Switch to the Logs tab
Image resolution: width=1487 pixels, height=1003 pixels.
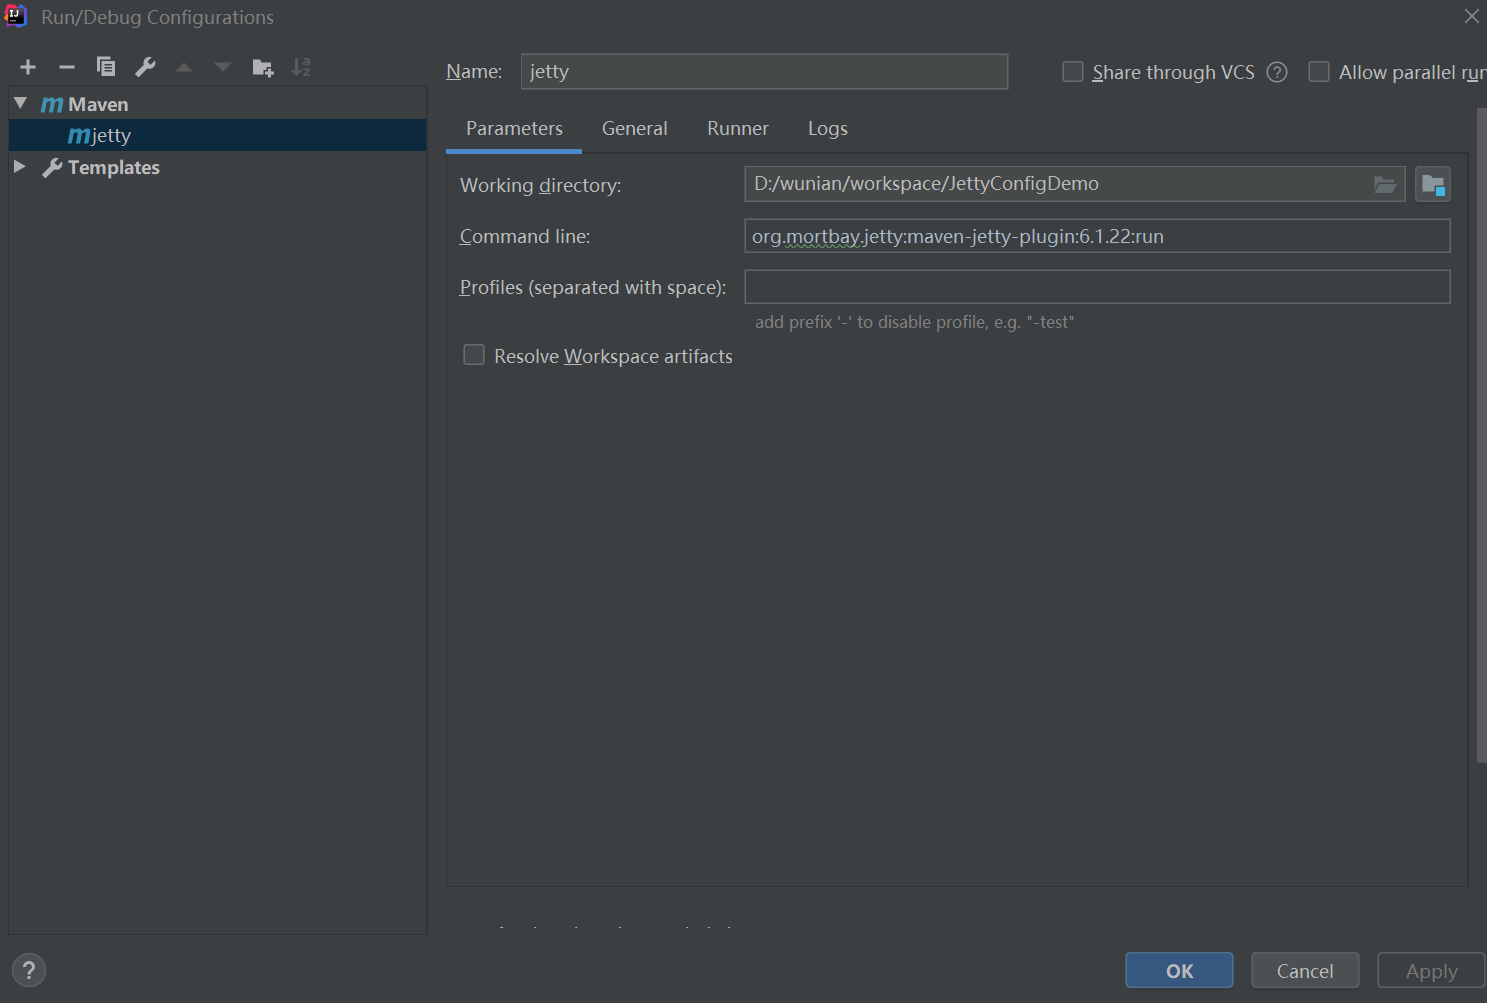pos(828,129)
